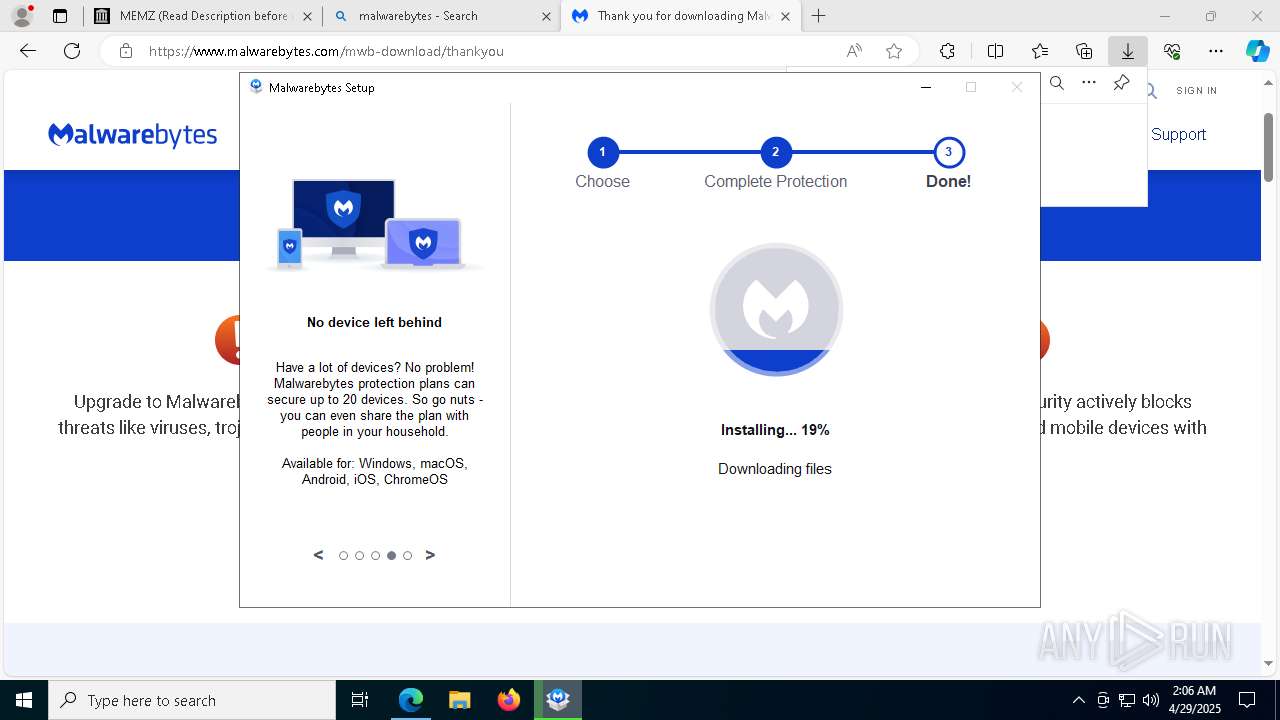Open a new browser tab
Viewport: 1280px width, 720px height.
pos(819,16)
